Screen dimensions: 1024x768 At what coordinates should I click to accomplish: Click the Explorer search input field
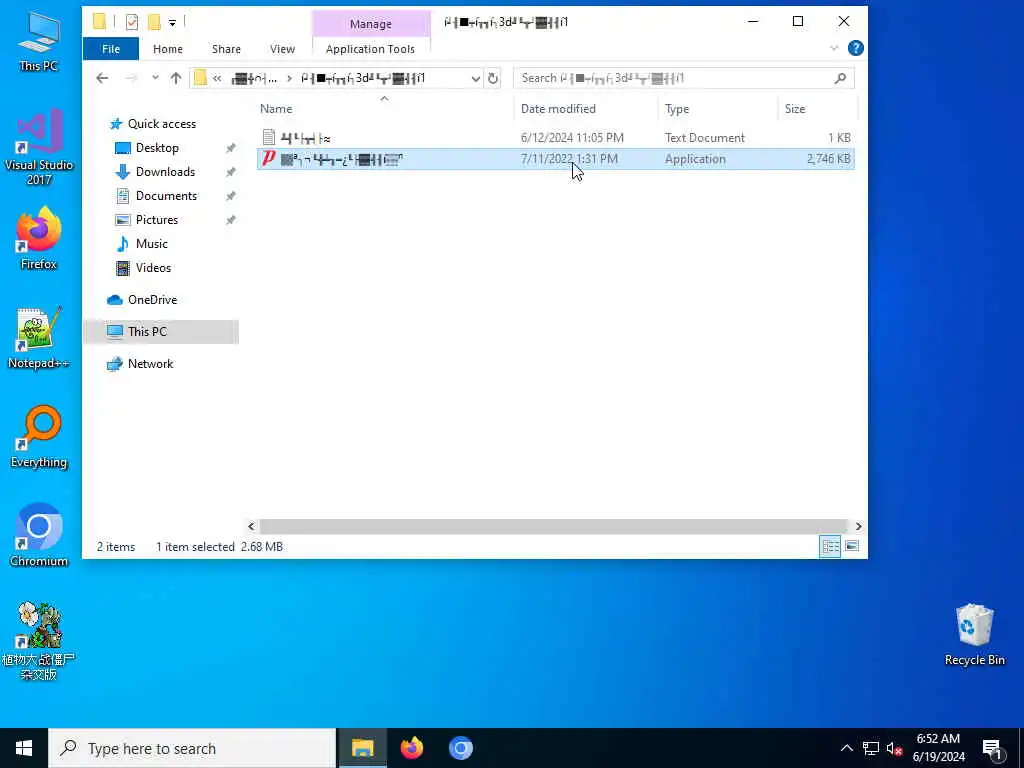tap(673, 78)
